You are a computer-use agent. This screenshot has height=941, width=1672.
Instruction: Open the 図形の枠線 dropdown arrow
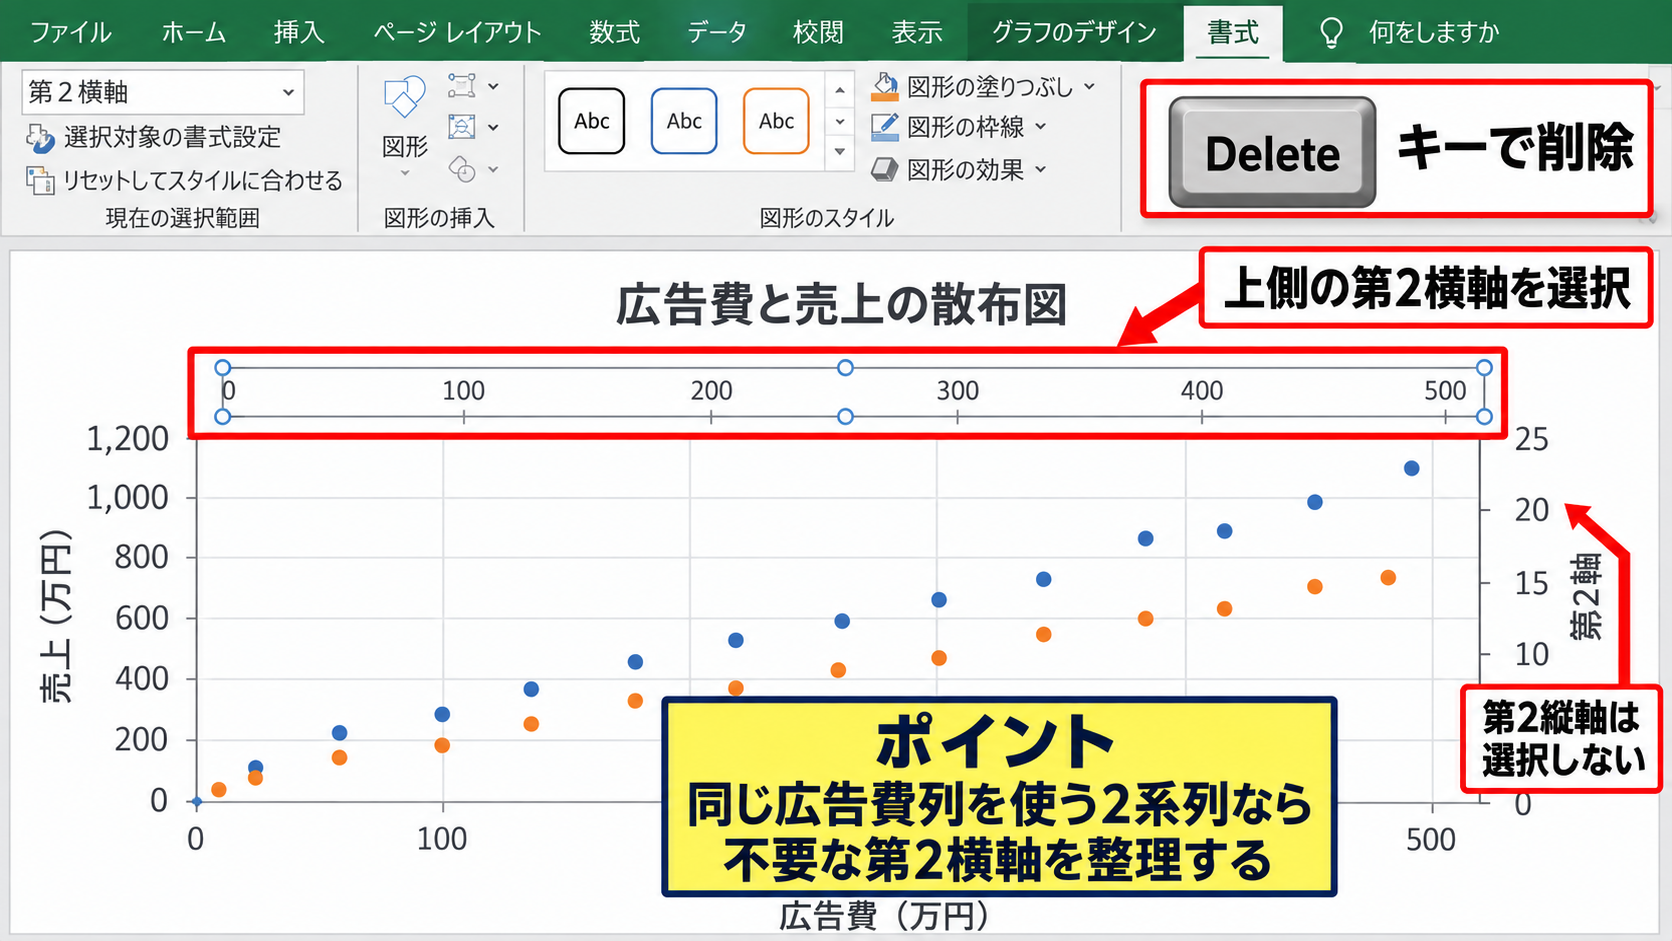(x=1041, y=127)
